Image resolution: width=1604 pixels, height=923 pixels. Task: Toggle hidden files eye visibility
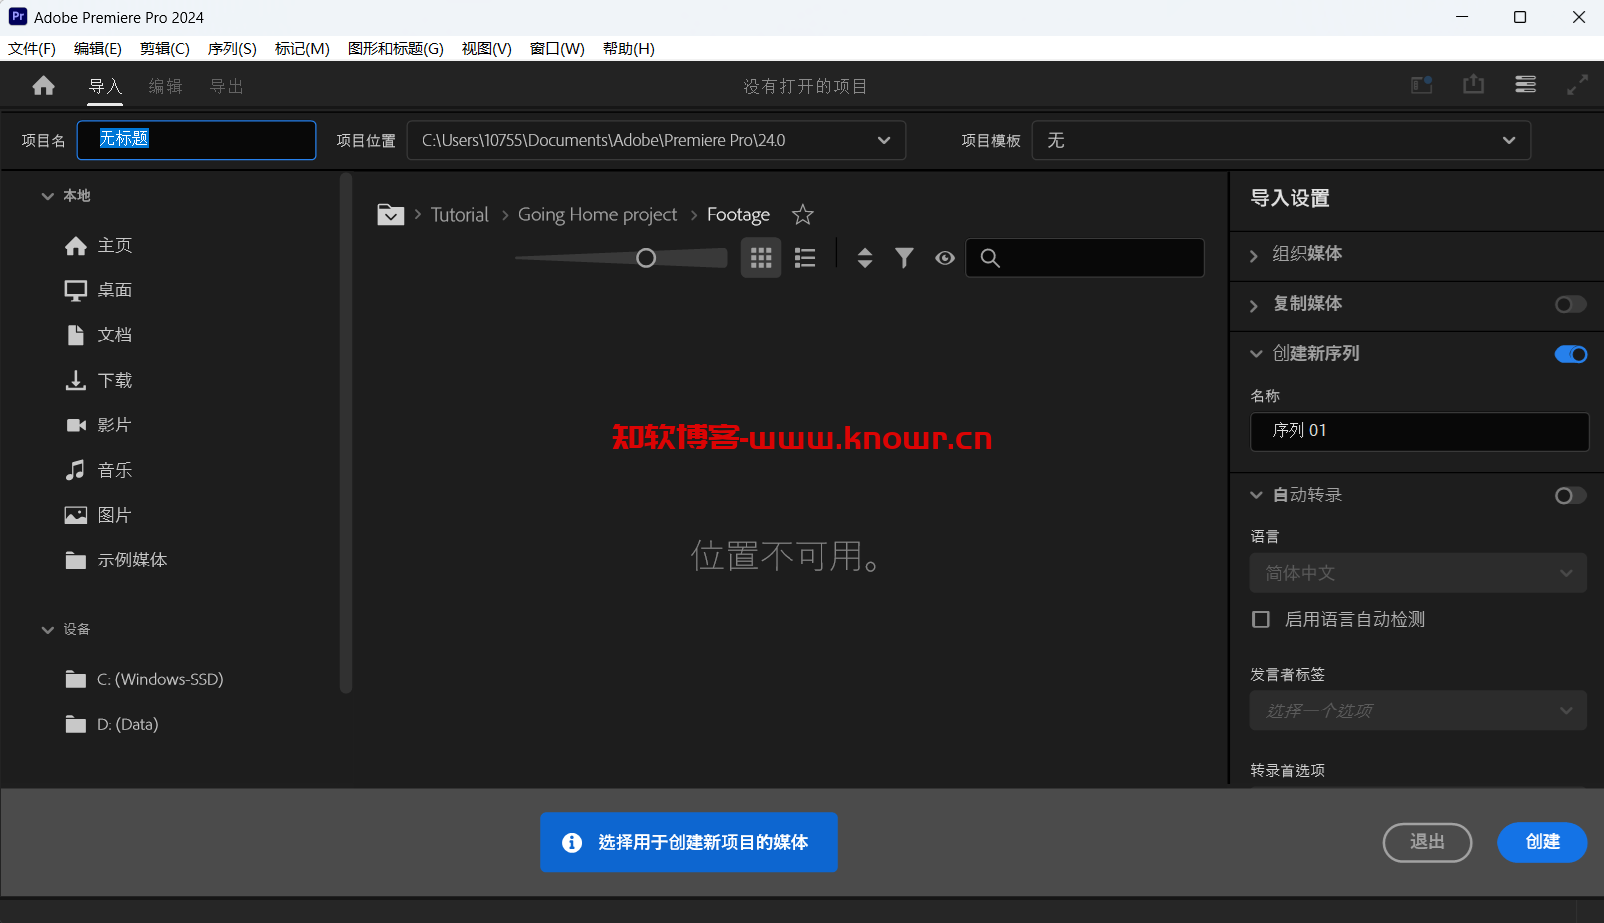pyautogui.click(x=945, y=258)
